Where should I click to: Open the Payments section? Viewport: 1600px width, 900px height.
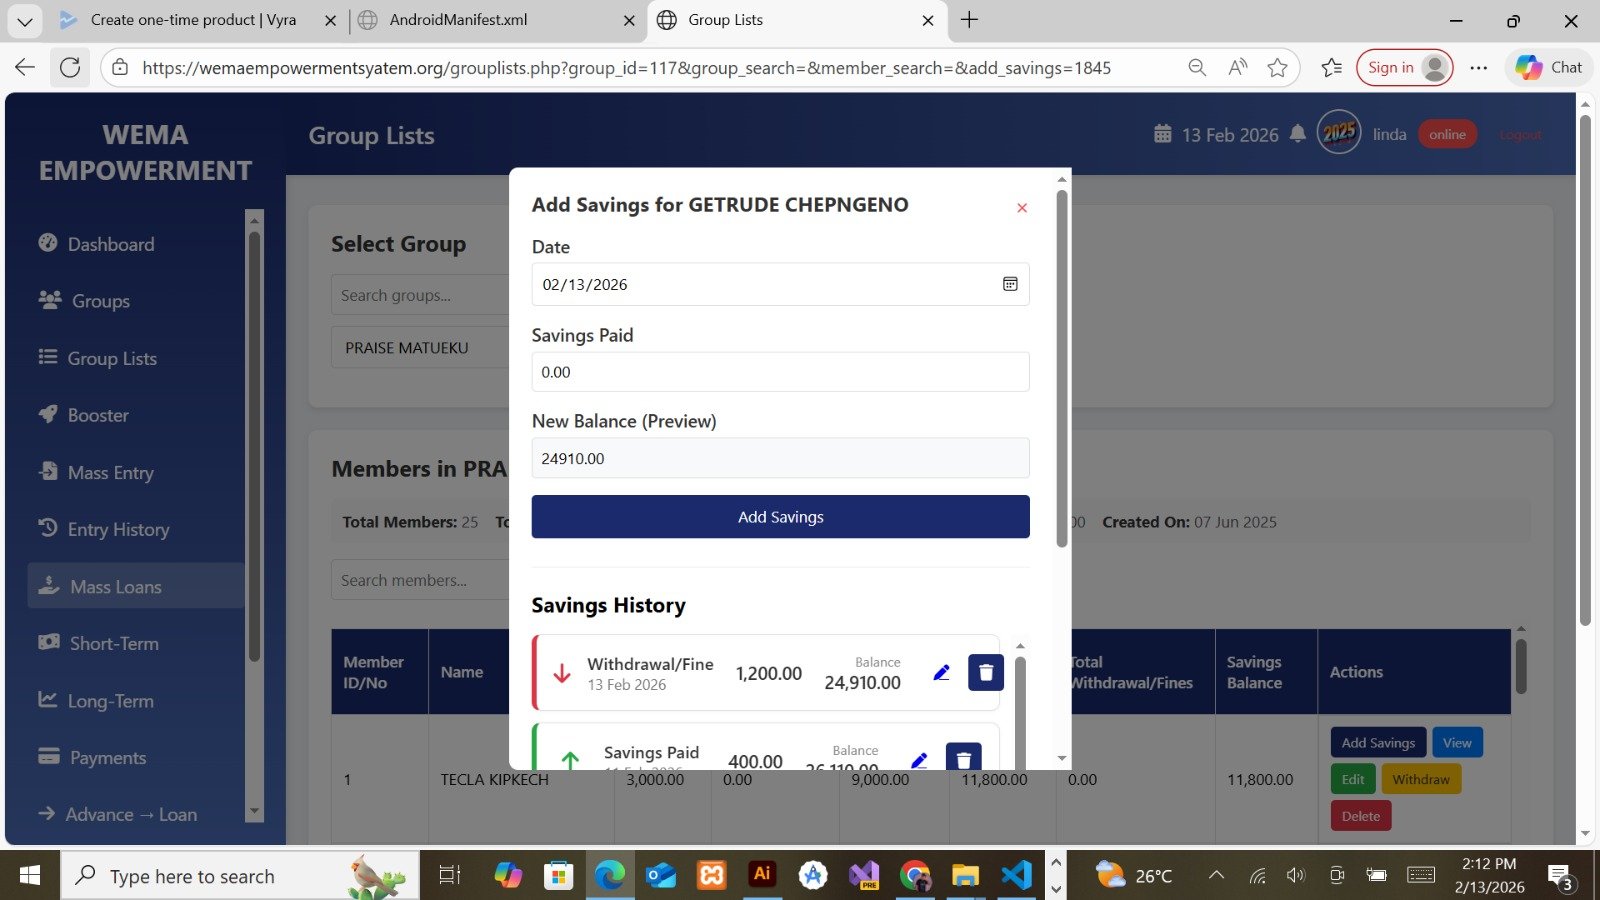105,757
